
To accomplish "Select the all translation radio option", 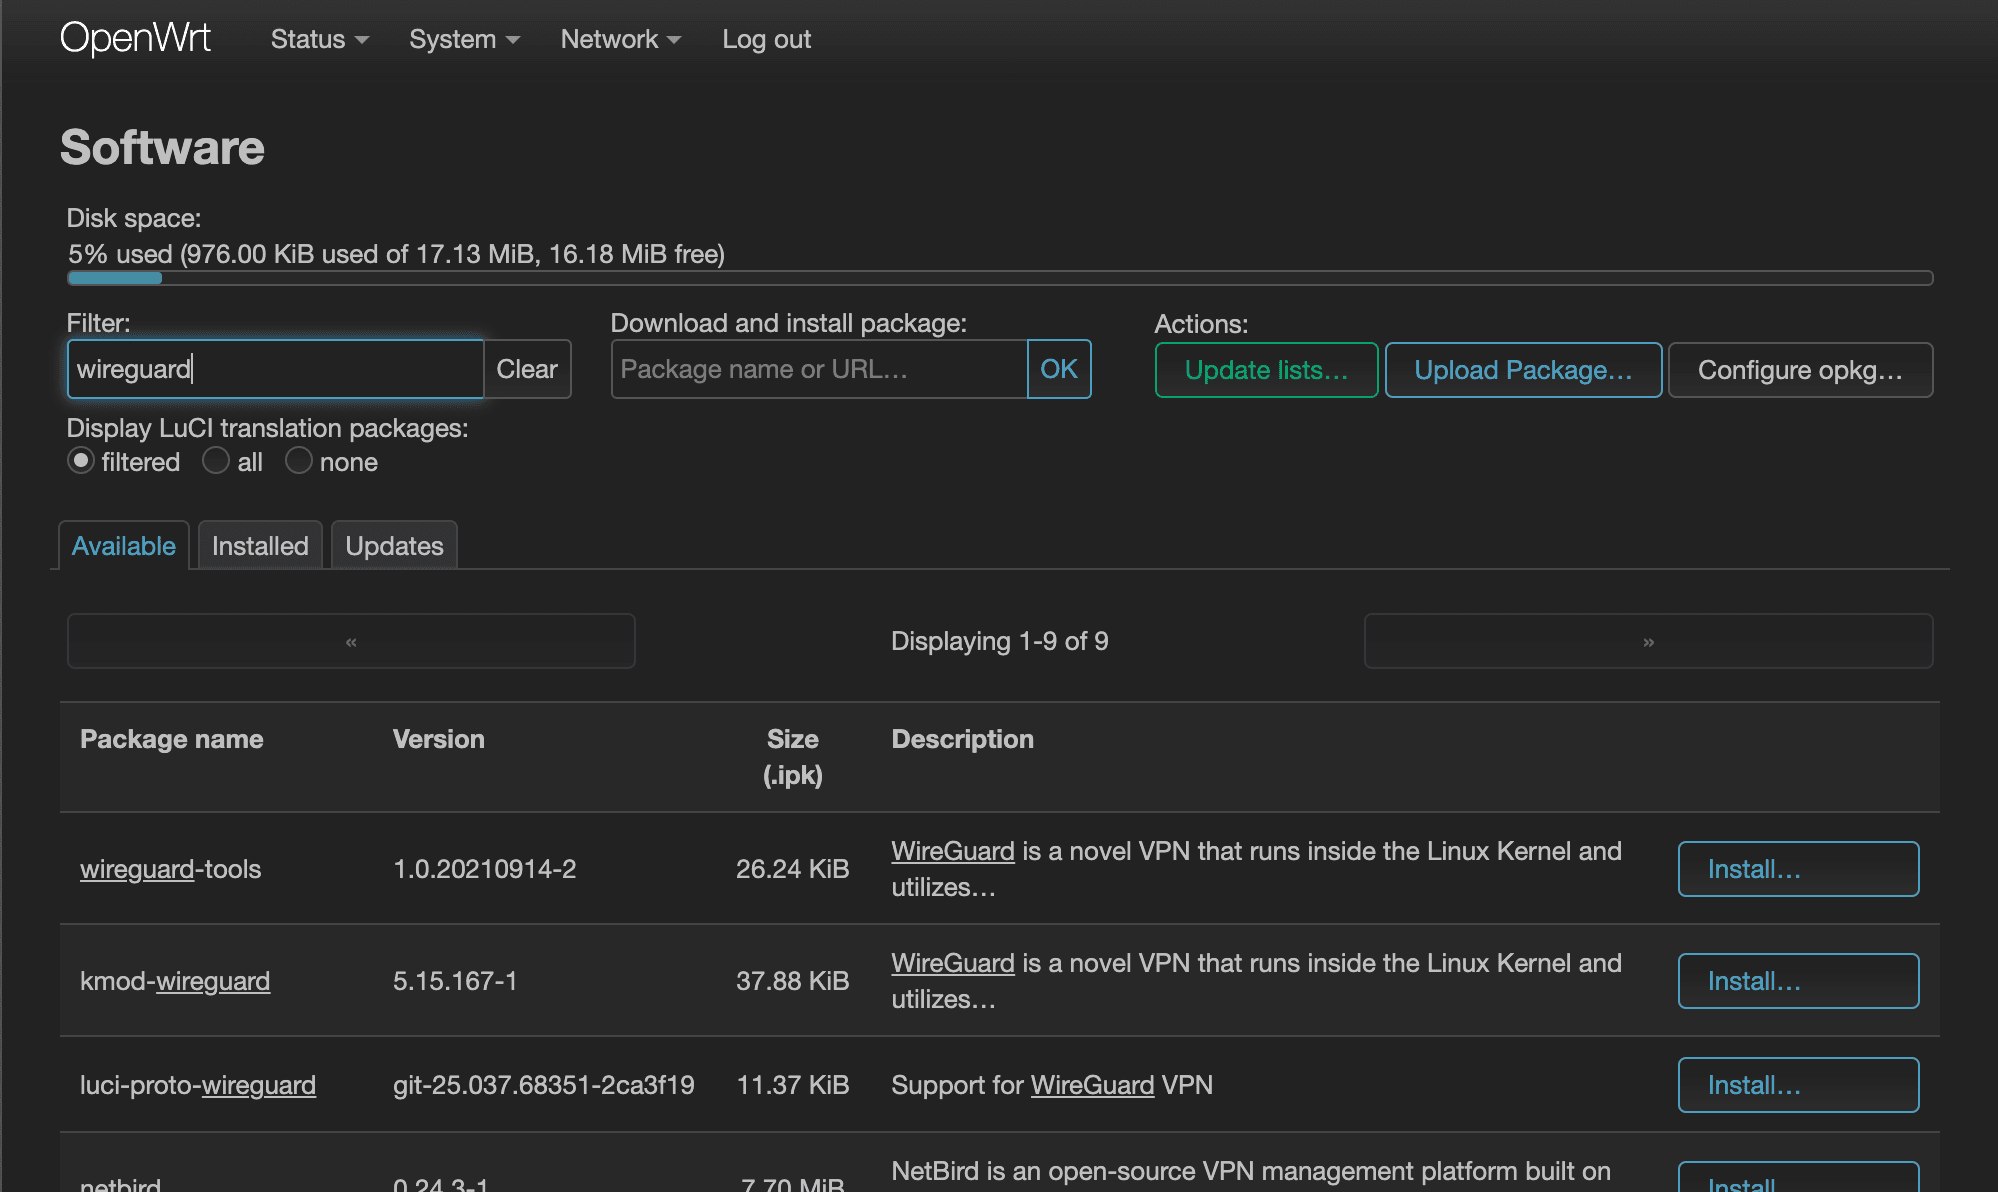I will tap(216, 461).
